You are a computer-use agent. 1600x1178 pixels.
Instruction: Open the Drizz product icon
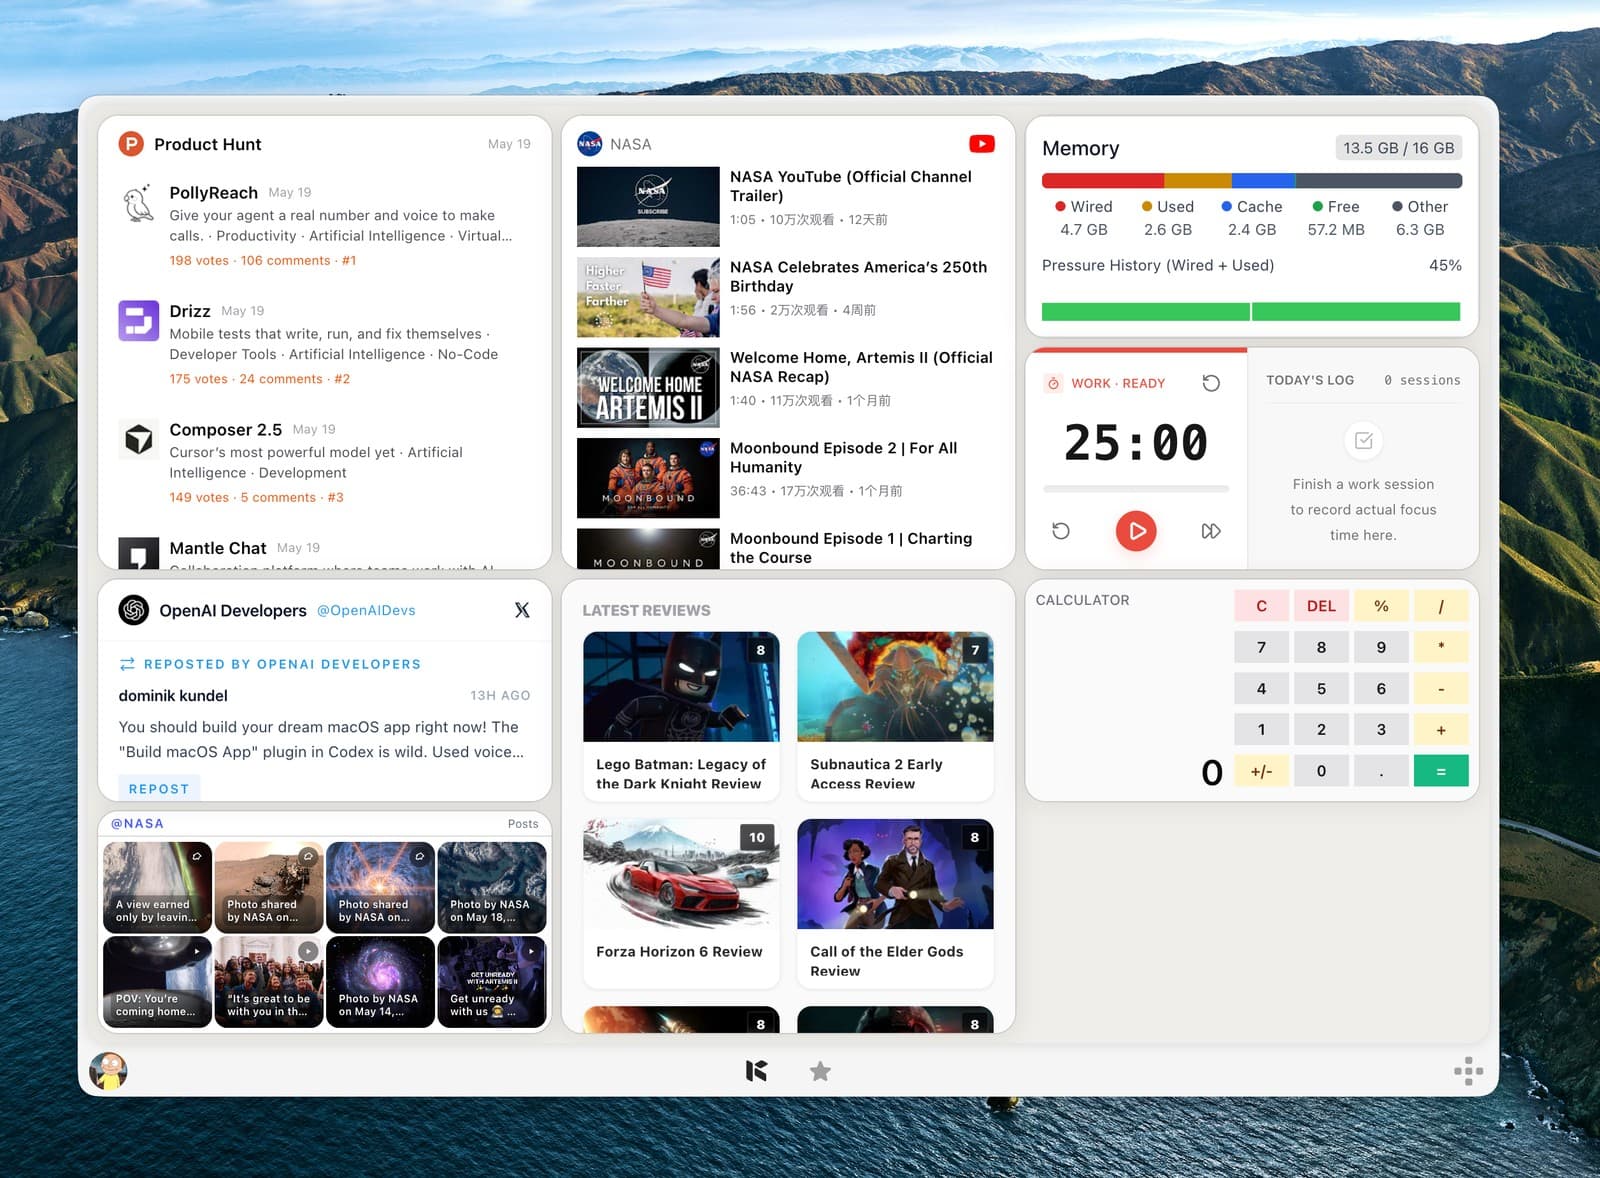(138, 321)
